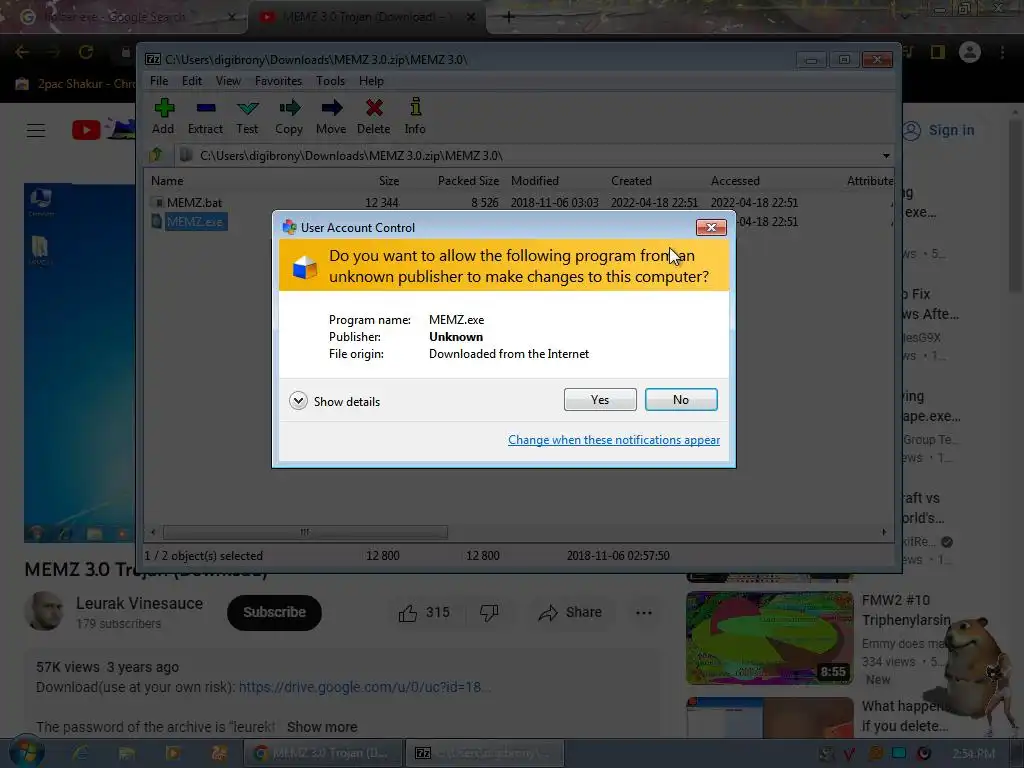The width and height of the screenshot is (1024, 768).
Task: Click No in User Account Control
Action: point(680,400)
